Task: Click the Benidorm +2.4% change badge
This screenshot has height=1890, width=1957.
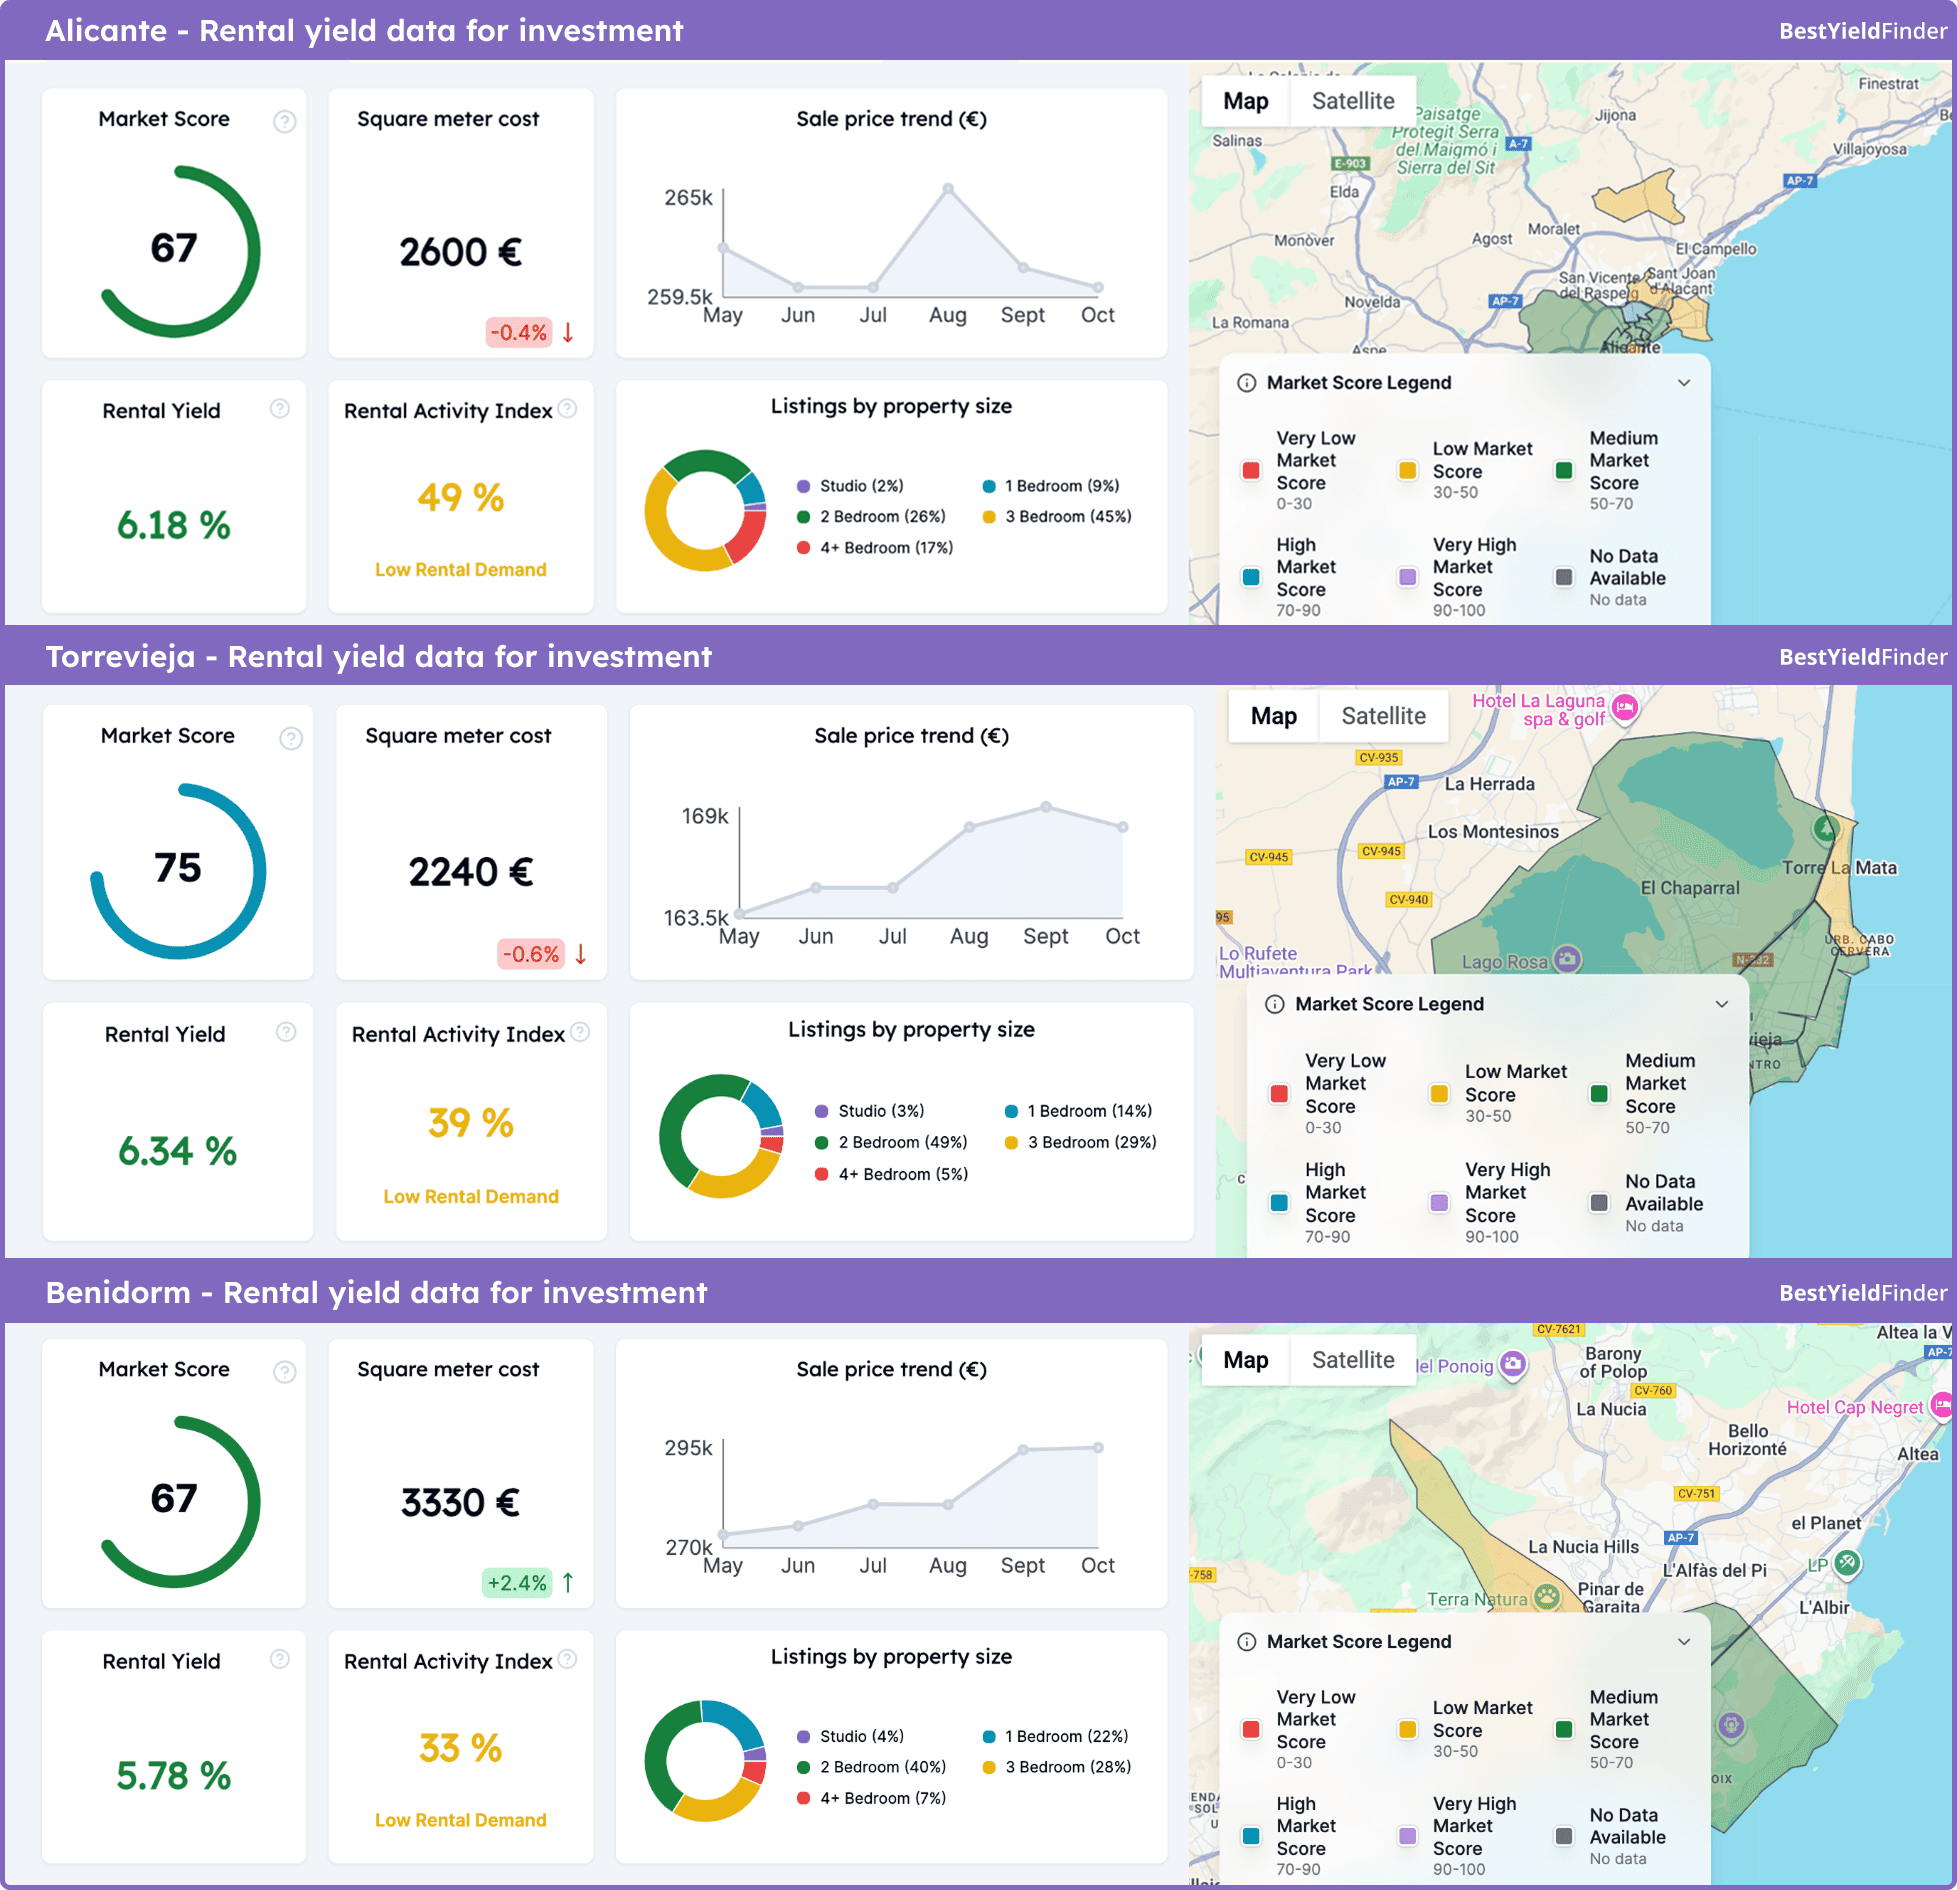Action: point(517,1583)
